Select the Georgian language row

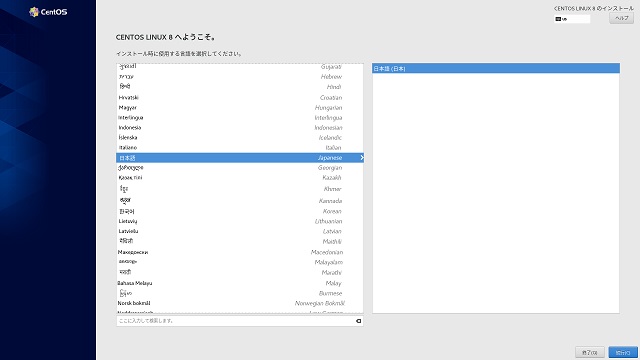240,168
